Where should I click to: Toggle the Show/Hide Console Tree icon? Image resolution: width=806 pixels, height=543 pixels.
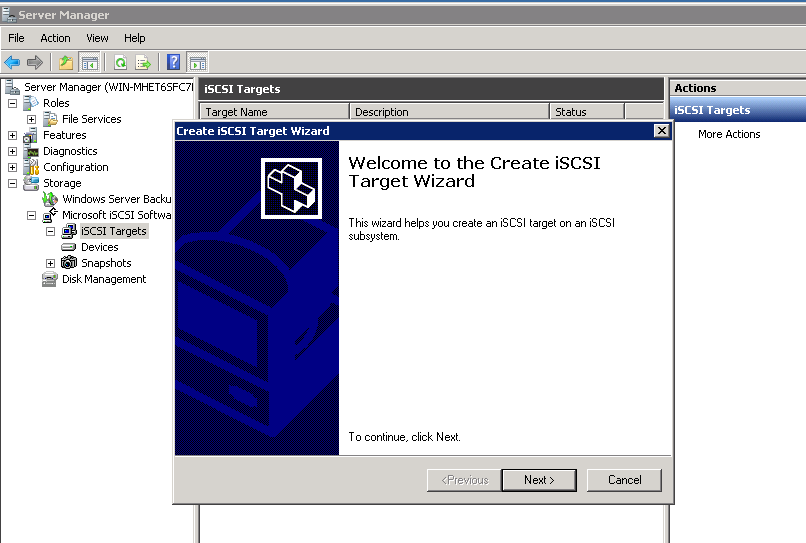coord(90,62)
